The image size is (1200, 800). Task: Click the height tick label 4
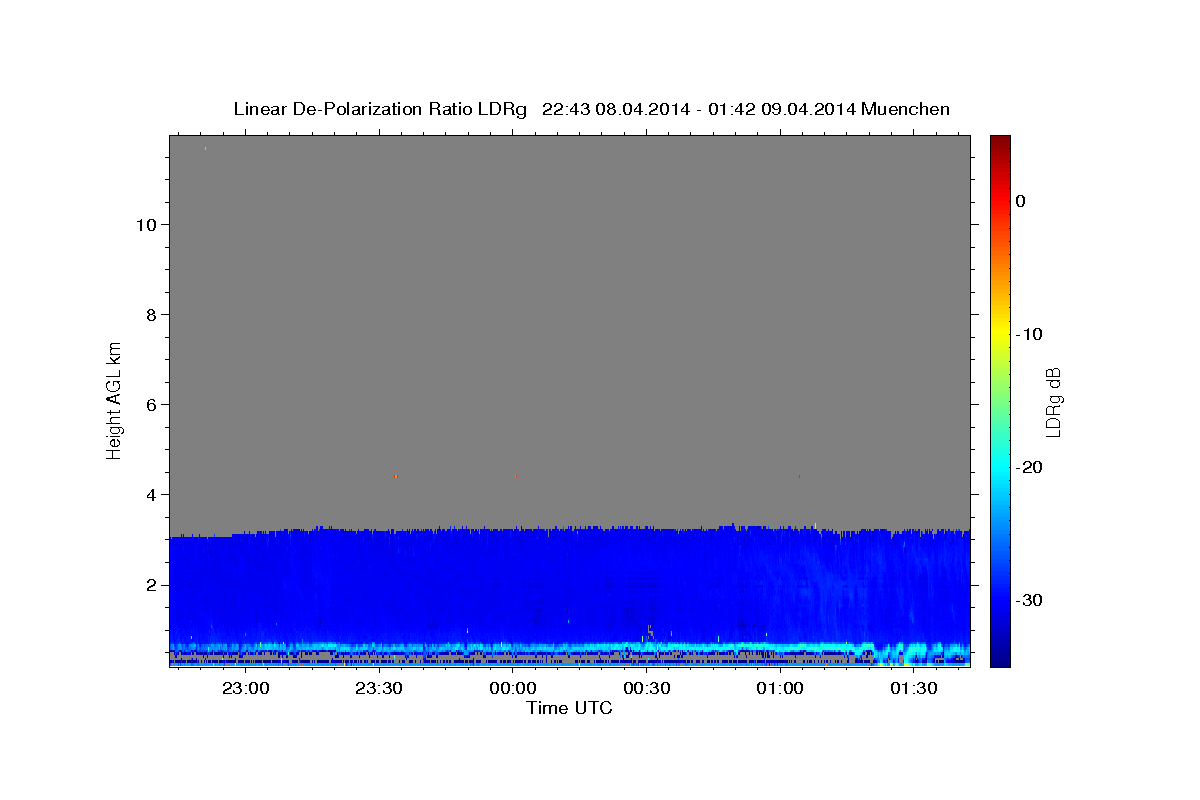[x=149, y=495]
